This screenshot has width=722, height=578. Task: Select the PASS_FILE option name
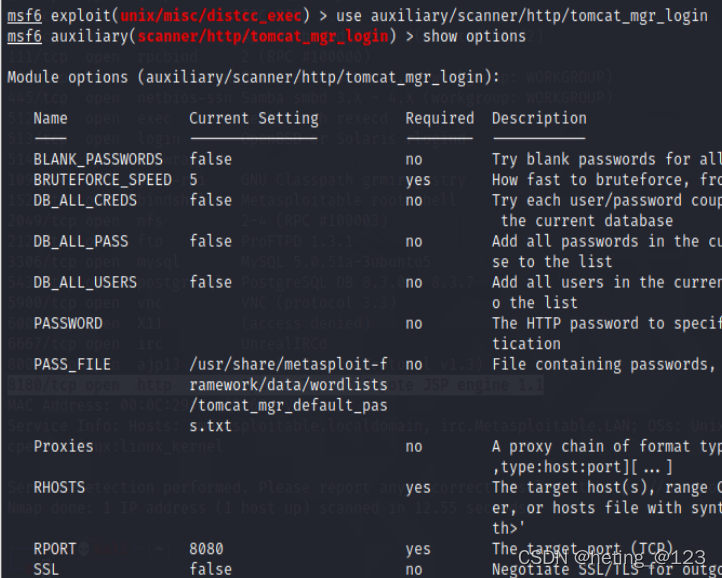(x=72, y=364)
